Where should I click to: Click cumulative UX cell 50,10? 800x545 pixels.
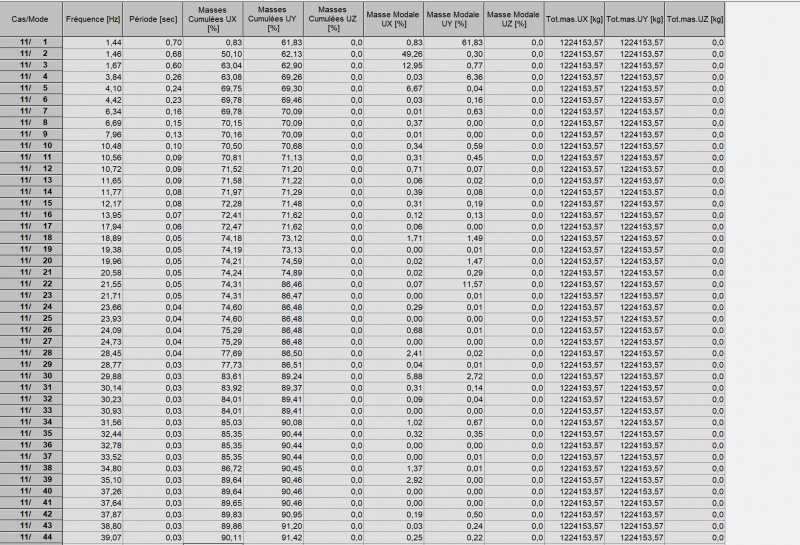click(x=213, y=54)
